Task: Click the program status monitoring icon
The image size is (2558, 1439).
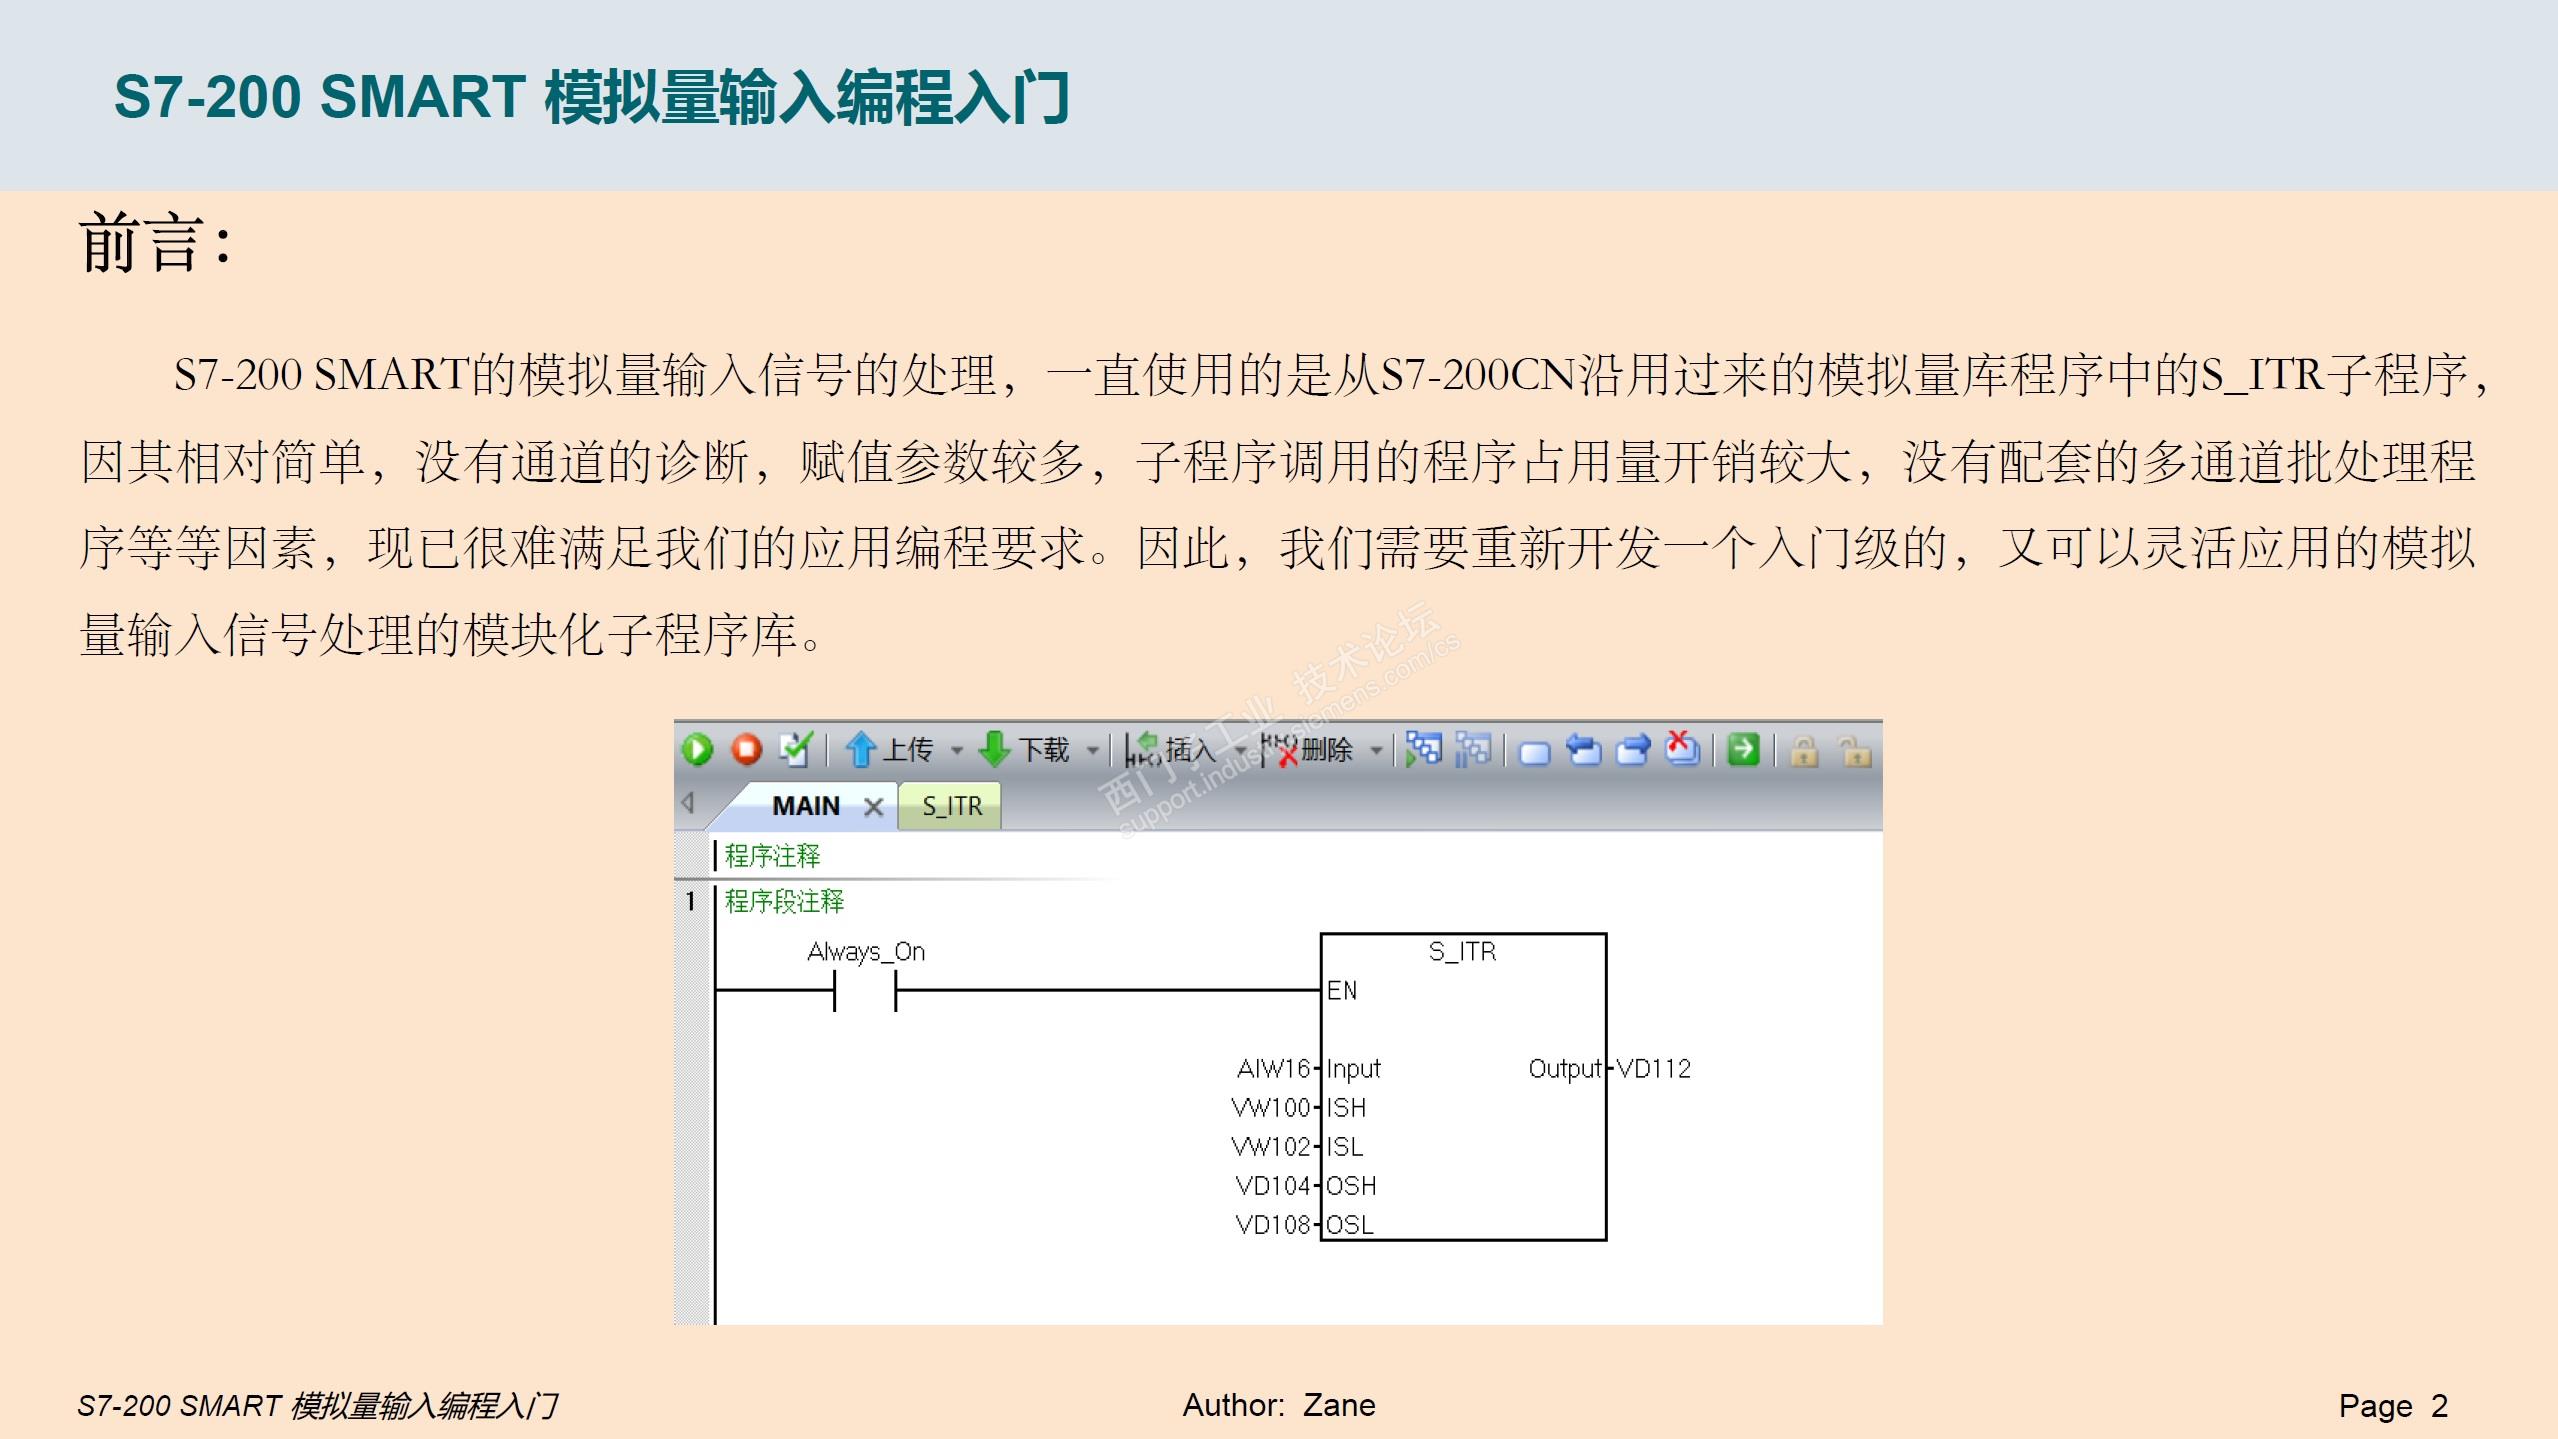Action: coord(1424,749)
